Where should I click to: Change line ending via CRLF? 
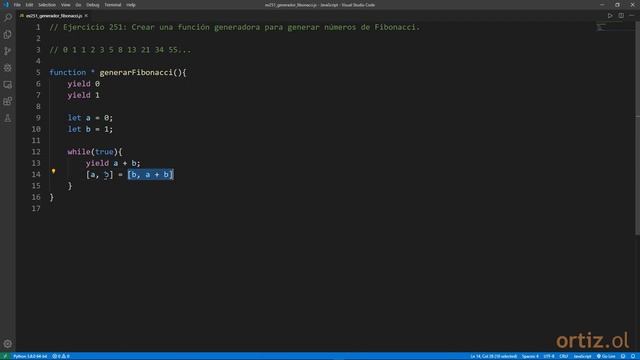click(x=564, y=356)
